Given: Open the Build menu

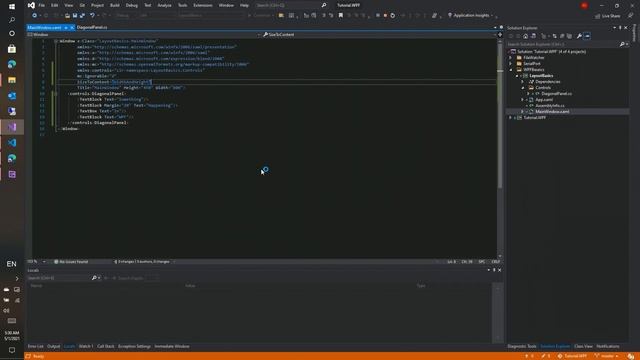Looking at the screenshot, I should (115, 5).
